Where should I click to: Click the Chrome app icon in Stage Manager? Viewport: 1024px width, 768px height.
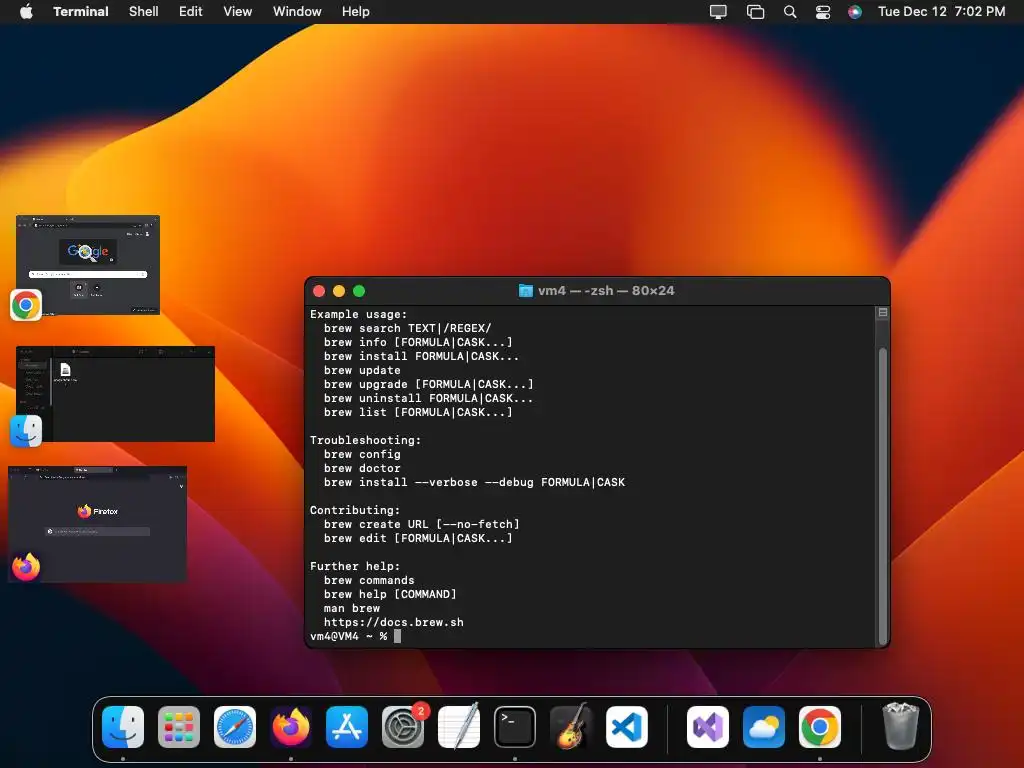coord(26,305)
